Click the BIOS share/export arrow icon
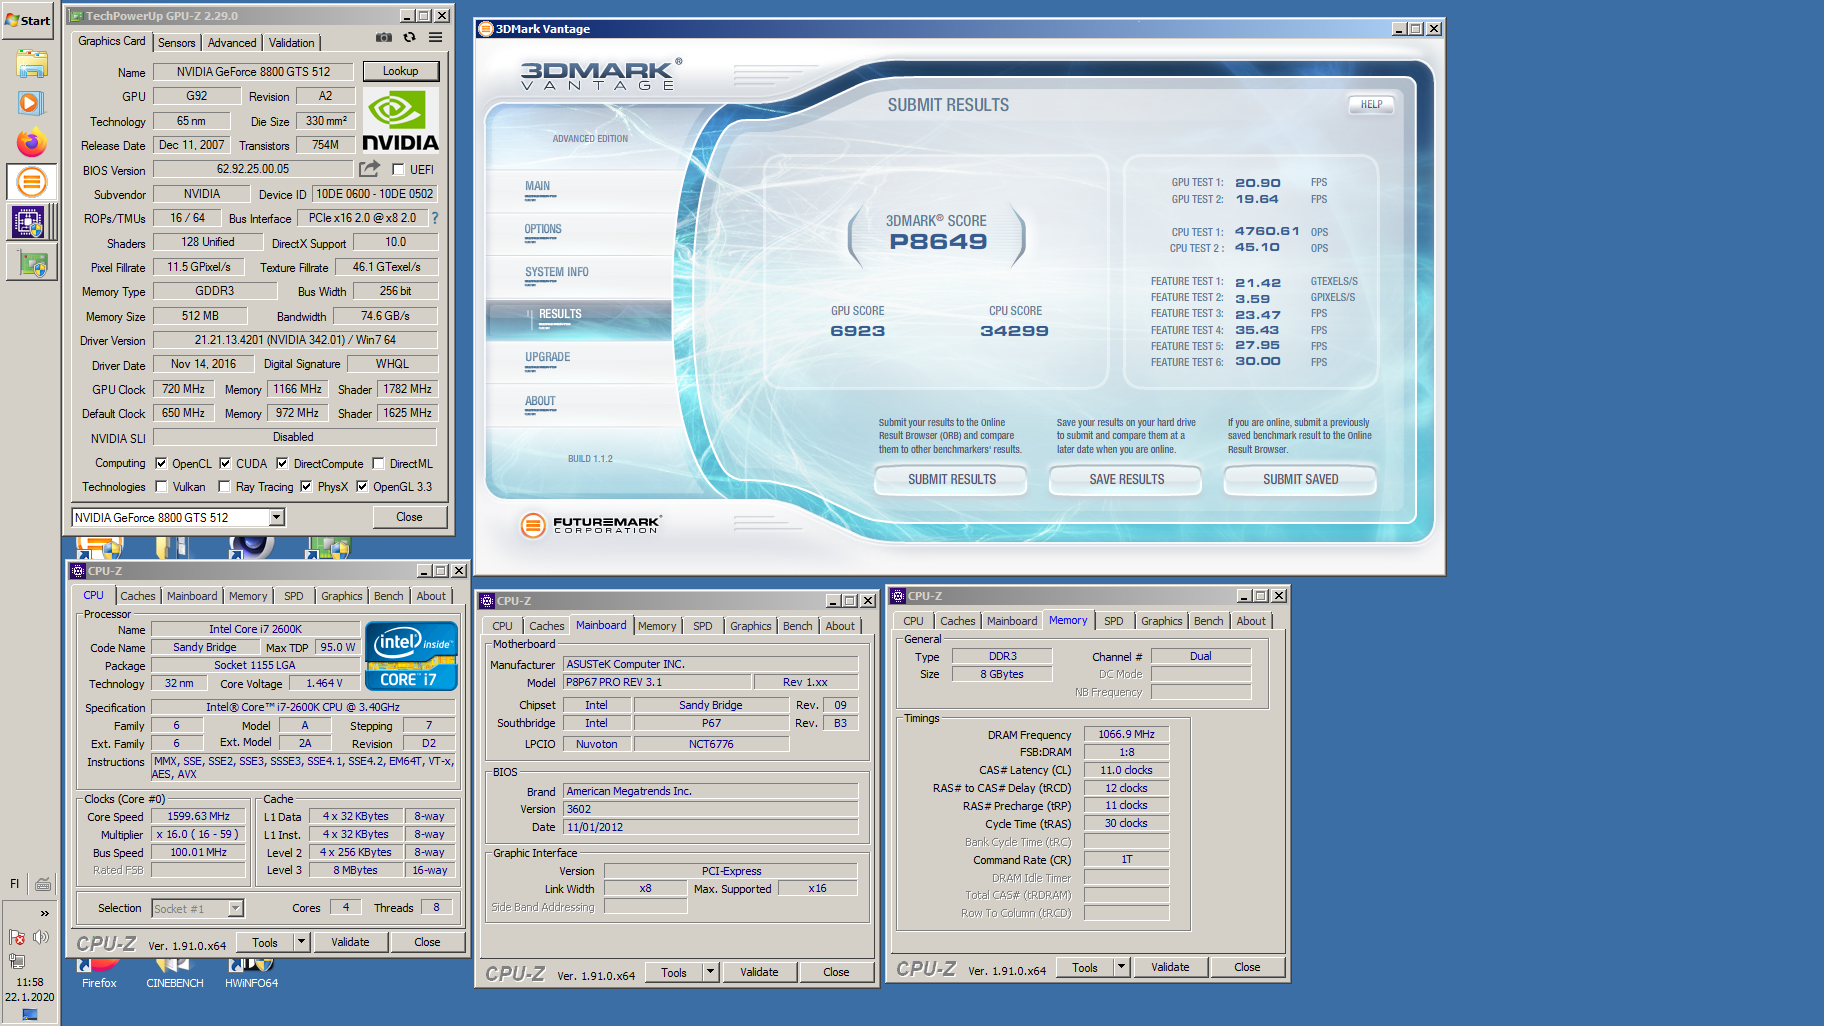This screenshot has width=1824, height=1026. click(x=370, y=169)
